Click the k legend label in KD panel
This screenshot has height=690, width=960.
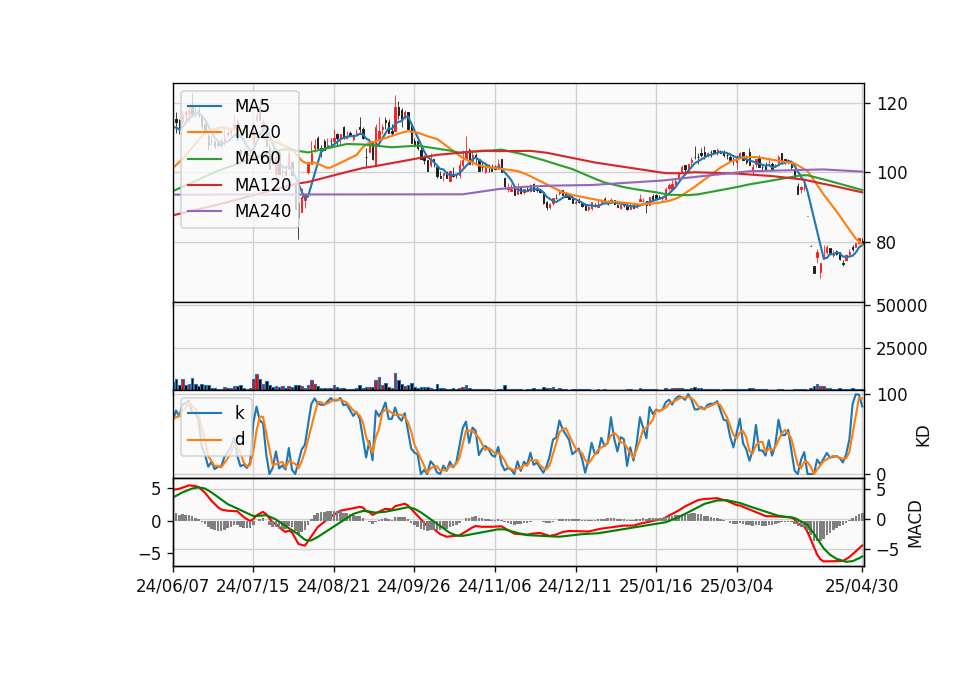[239, 413]
